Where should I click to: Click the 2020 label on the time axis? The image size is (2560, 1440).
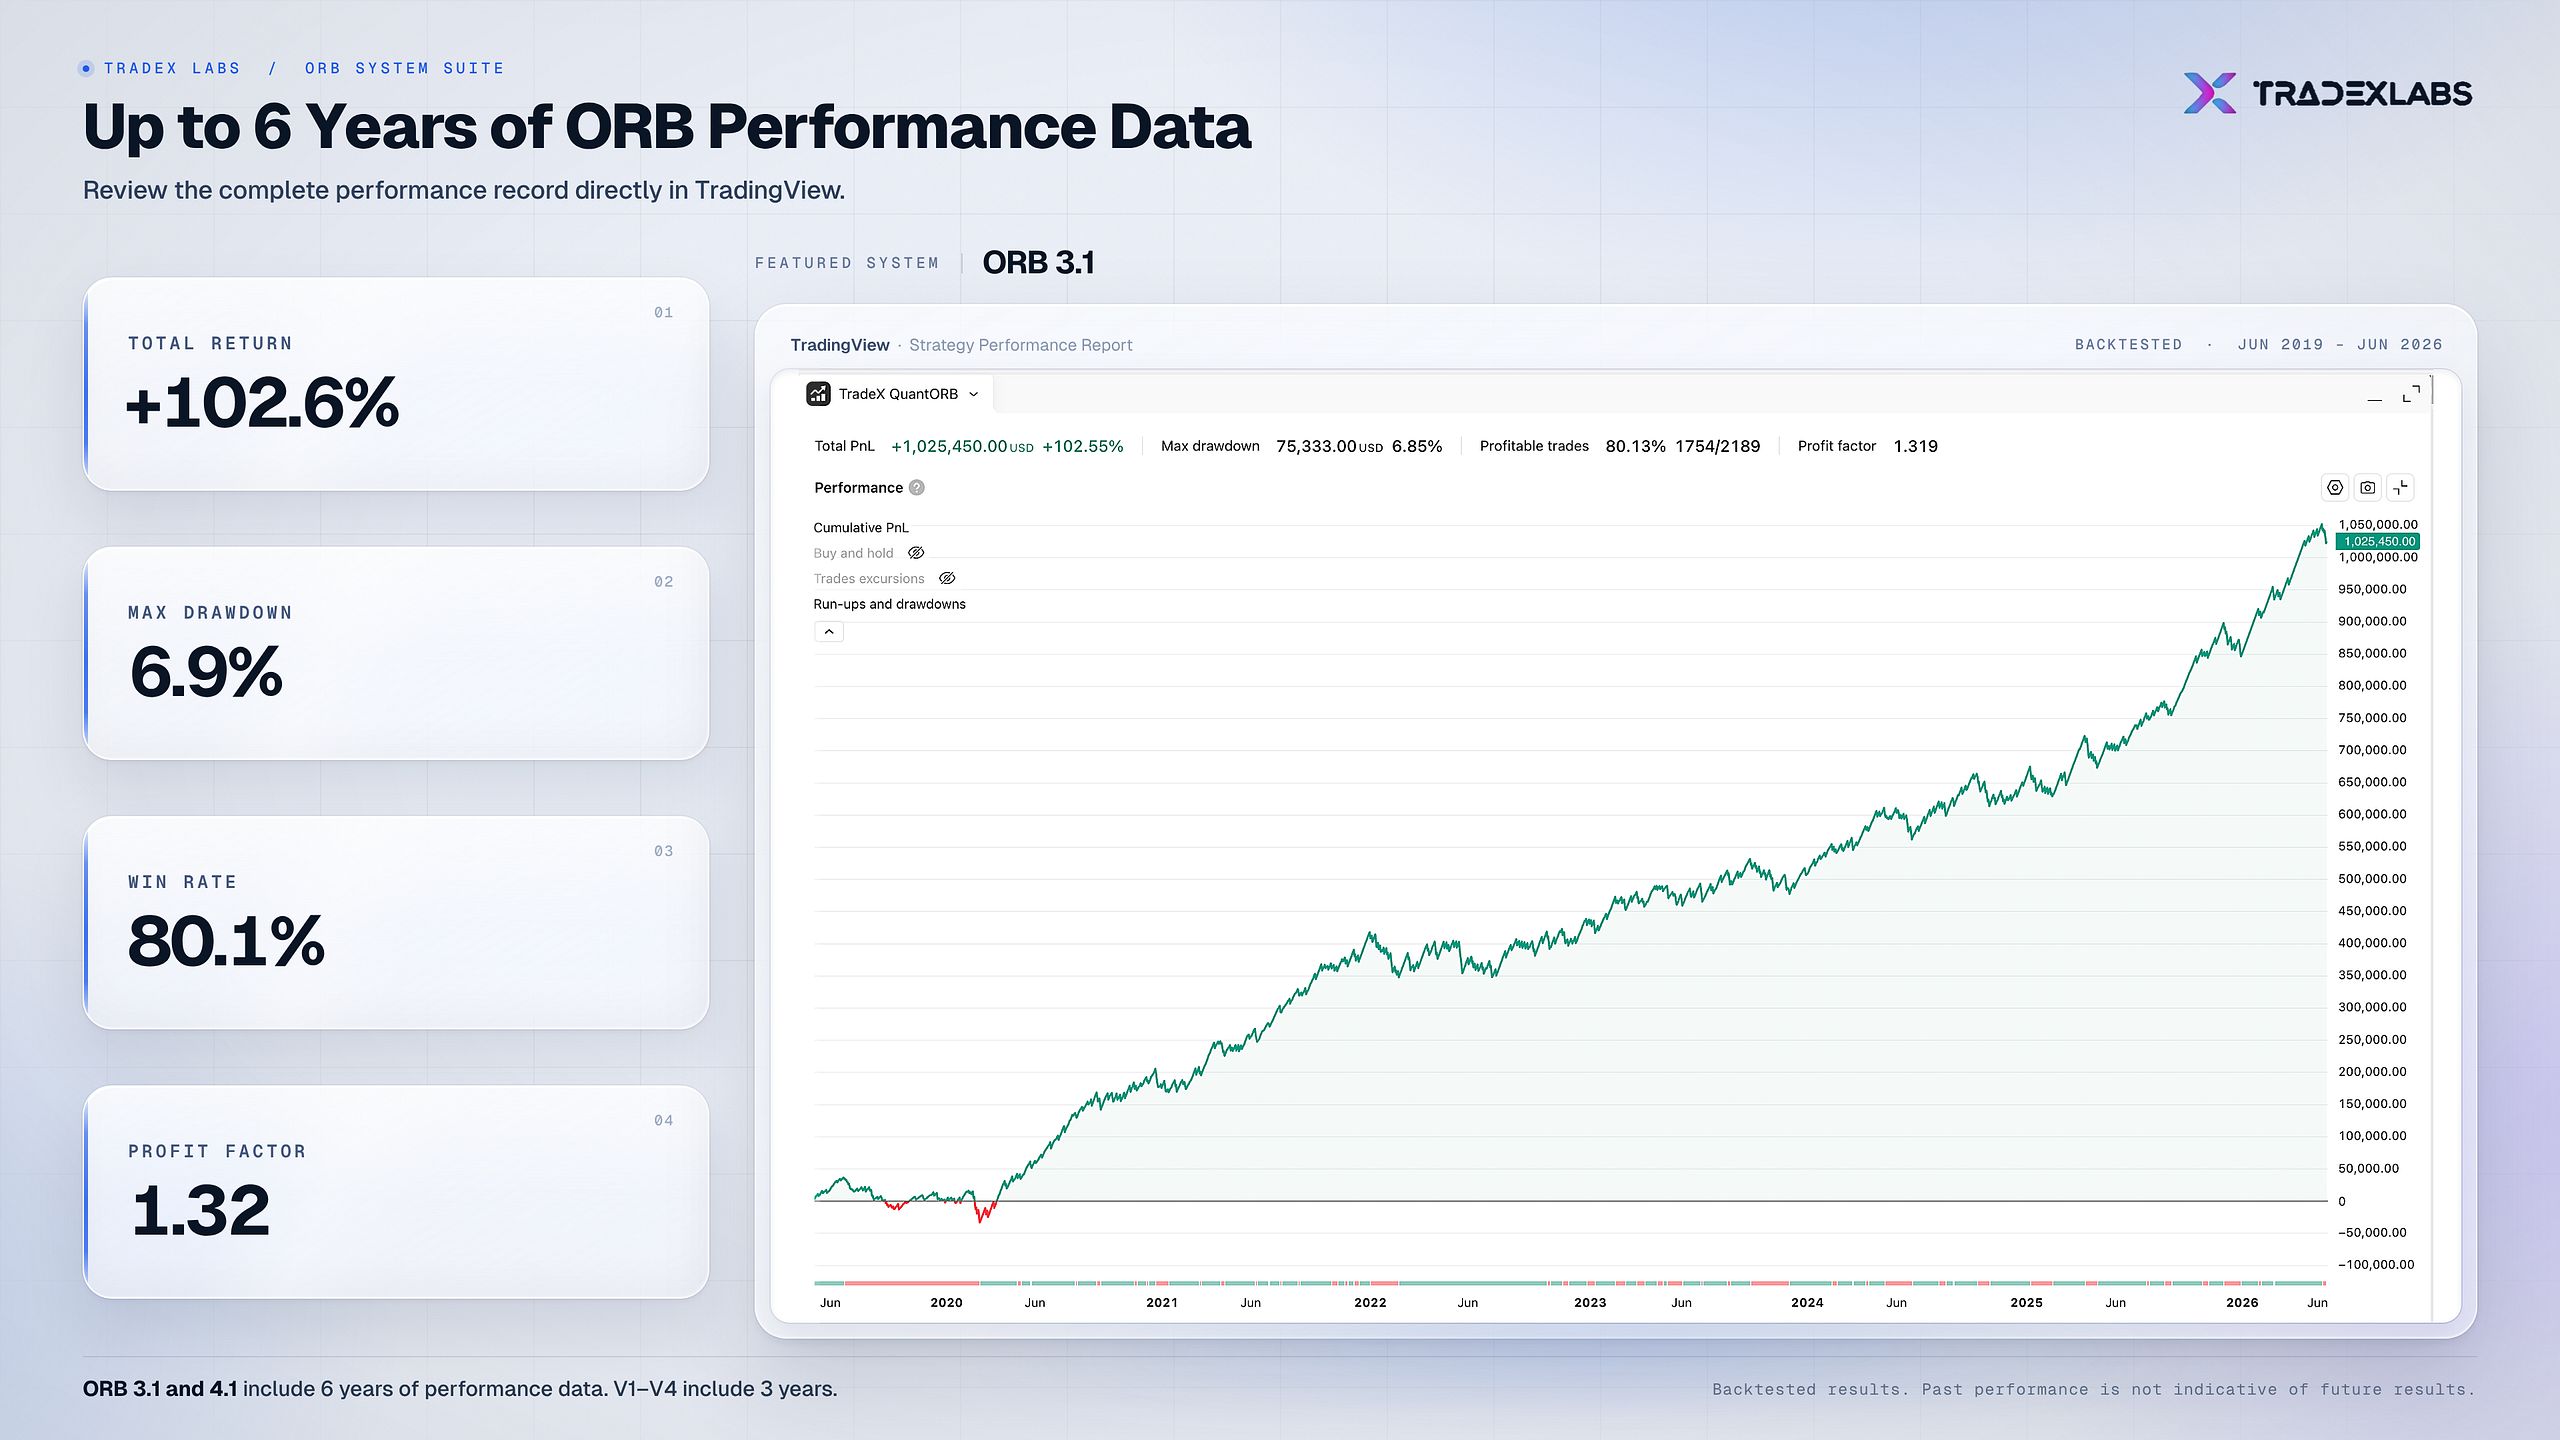click(x=946, y=1302)
